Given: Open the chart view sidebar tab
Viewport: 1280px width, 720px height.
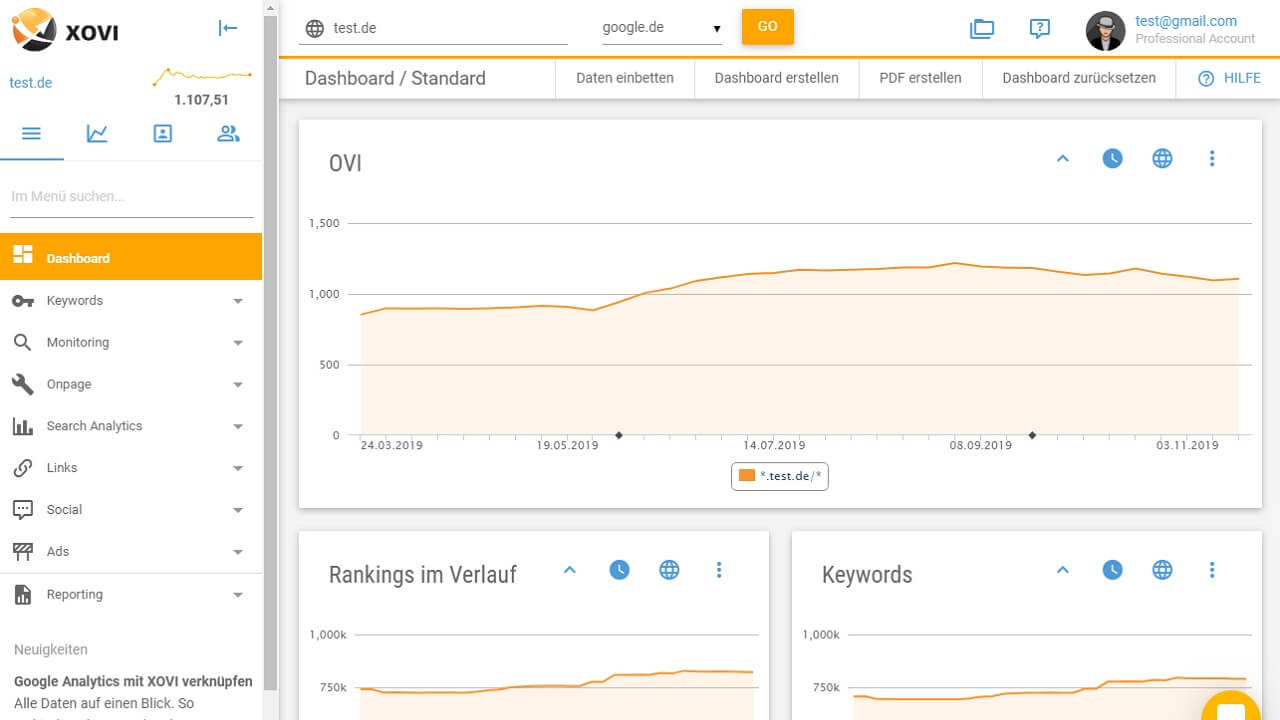Looking at the screenshot, I should pyautogui.click(x=97, y=133).
